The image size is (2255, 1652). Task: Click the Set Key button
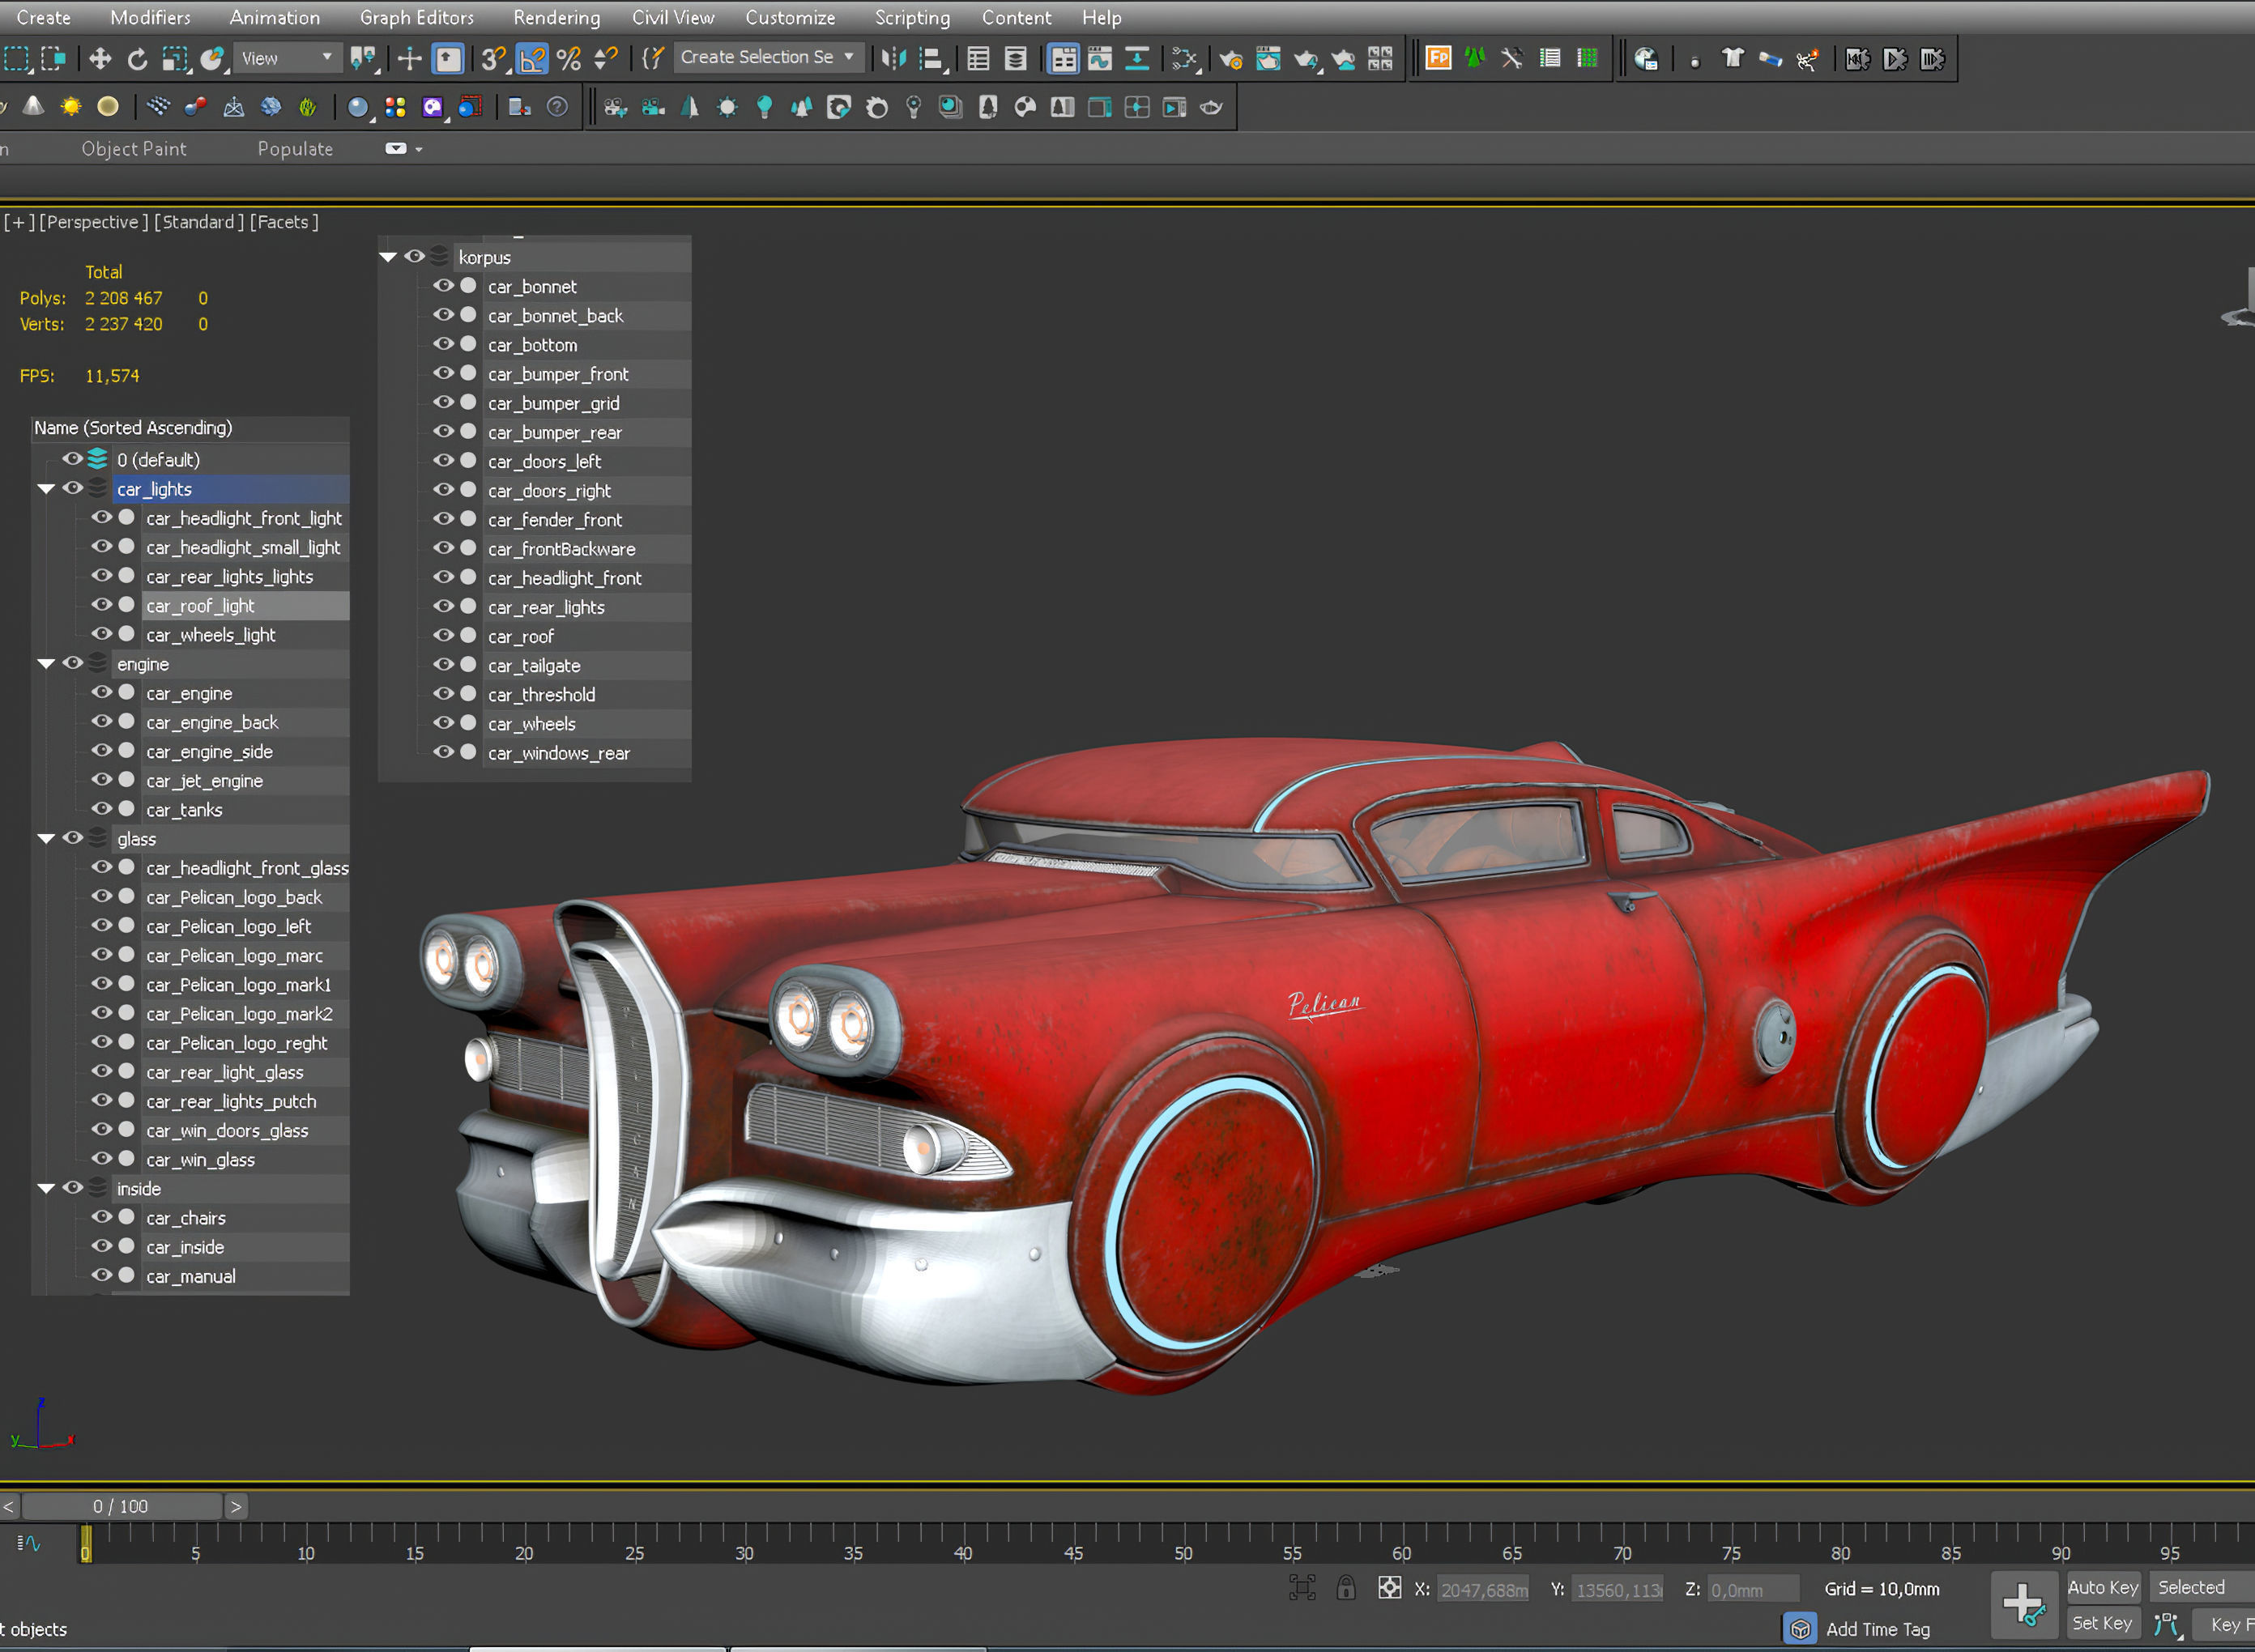2102,1623
